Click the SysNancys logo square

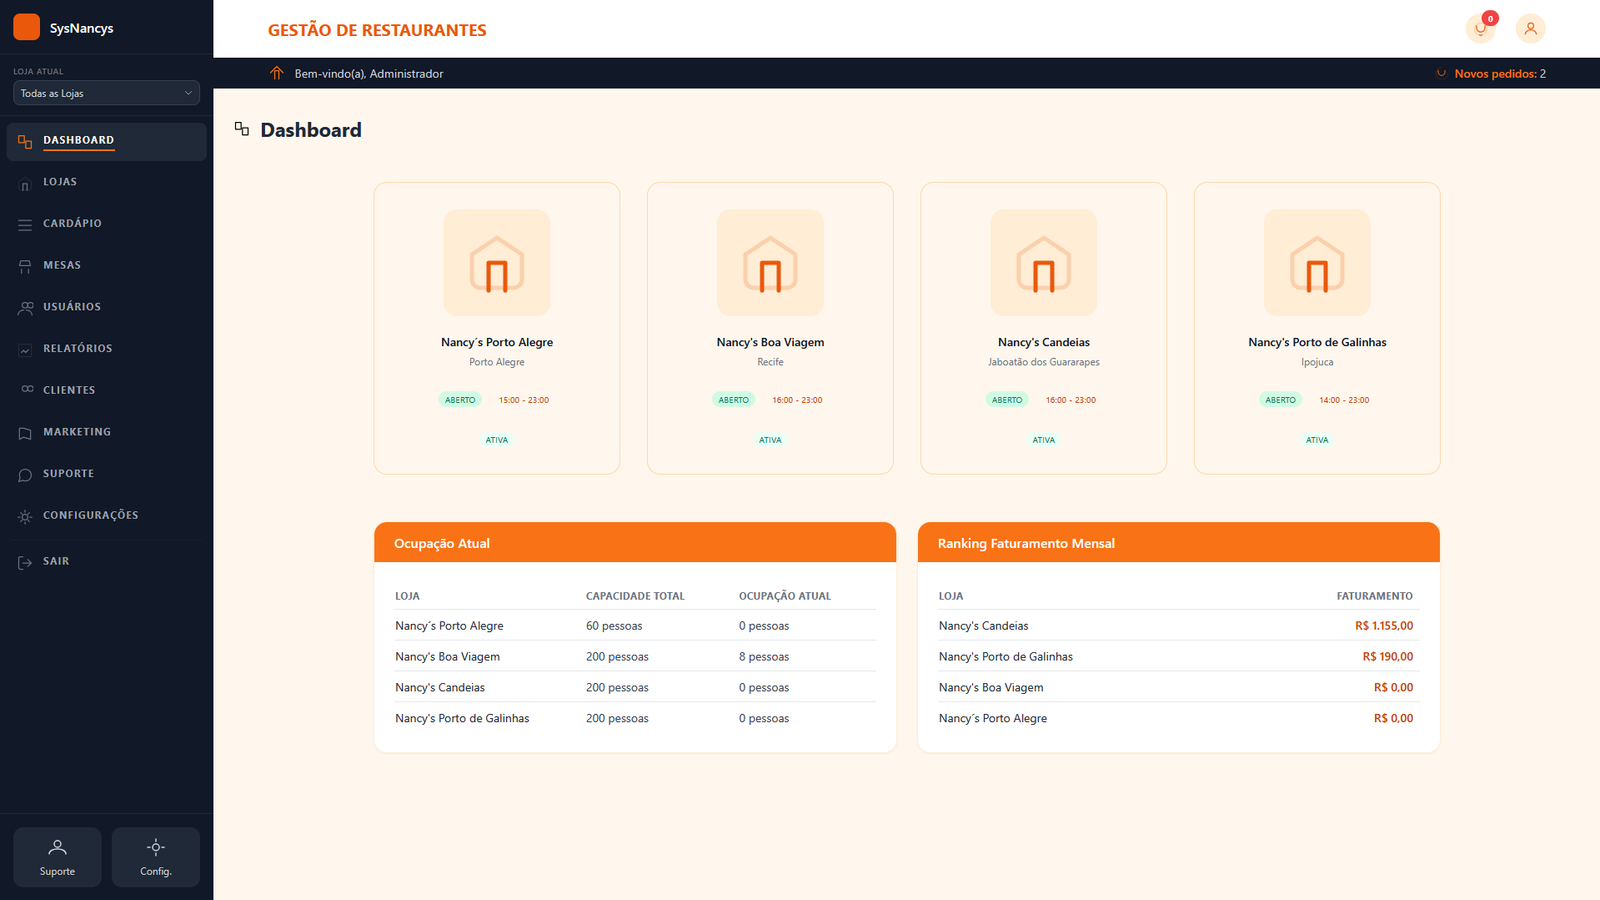click(x=26, y=26)
